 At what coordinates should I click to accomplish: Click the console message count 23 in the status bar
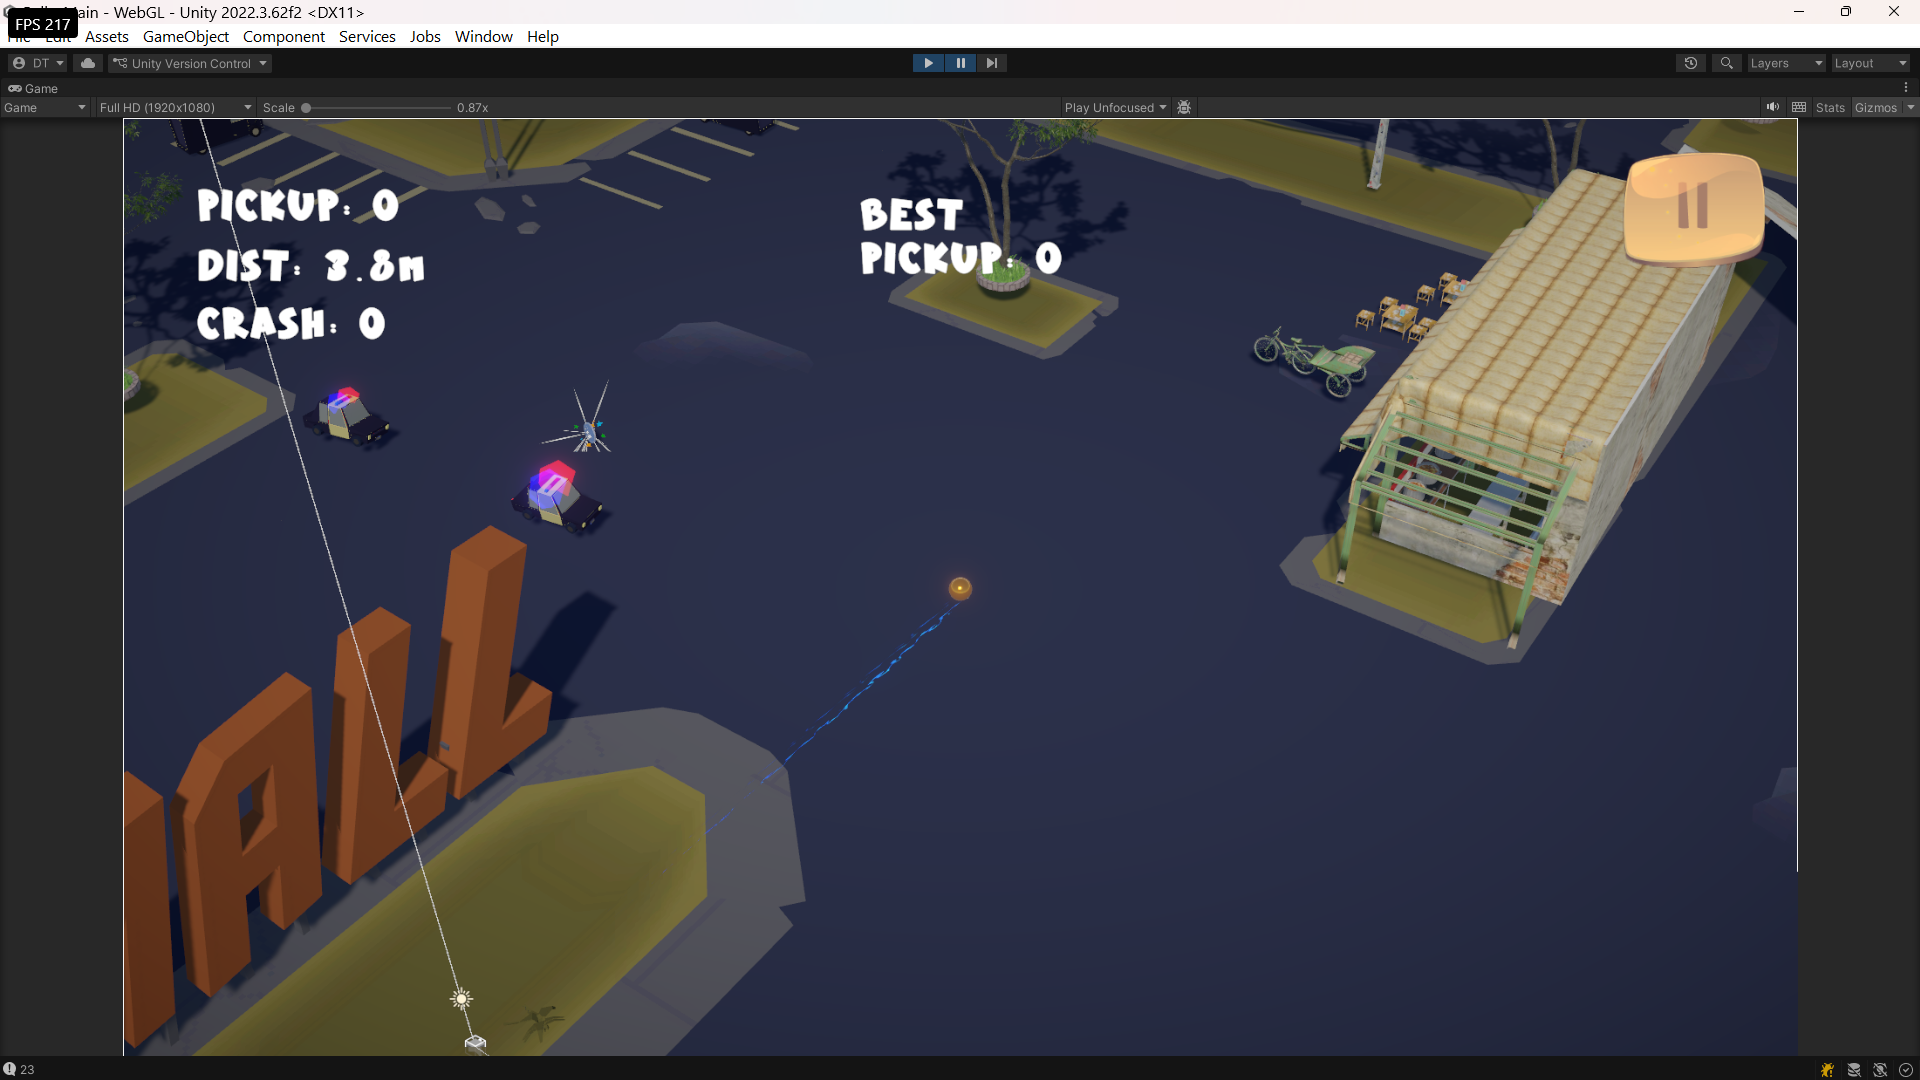tap(19, 1069)
